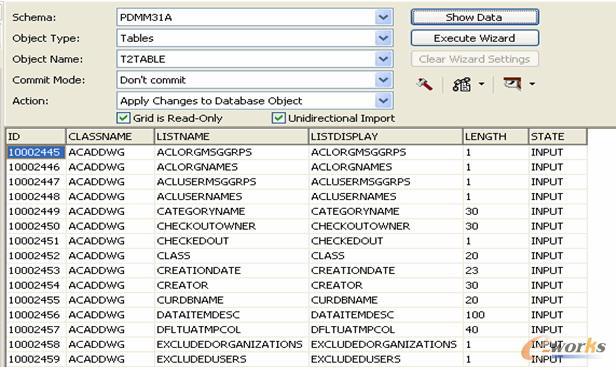The image size is (616, 370).
Task: Open the Schema dropdown arrow
Action: [x=383, y=17]
